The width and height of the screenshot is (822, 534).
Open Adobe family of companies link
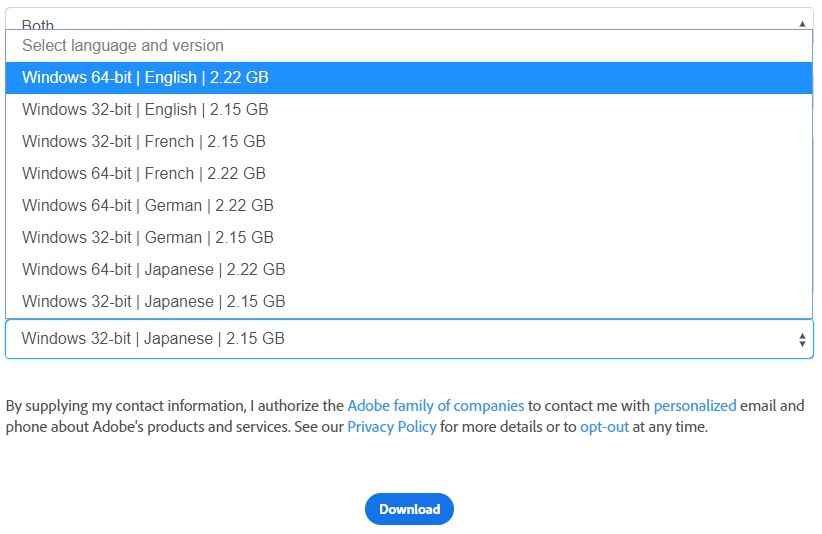(436, 406)
